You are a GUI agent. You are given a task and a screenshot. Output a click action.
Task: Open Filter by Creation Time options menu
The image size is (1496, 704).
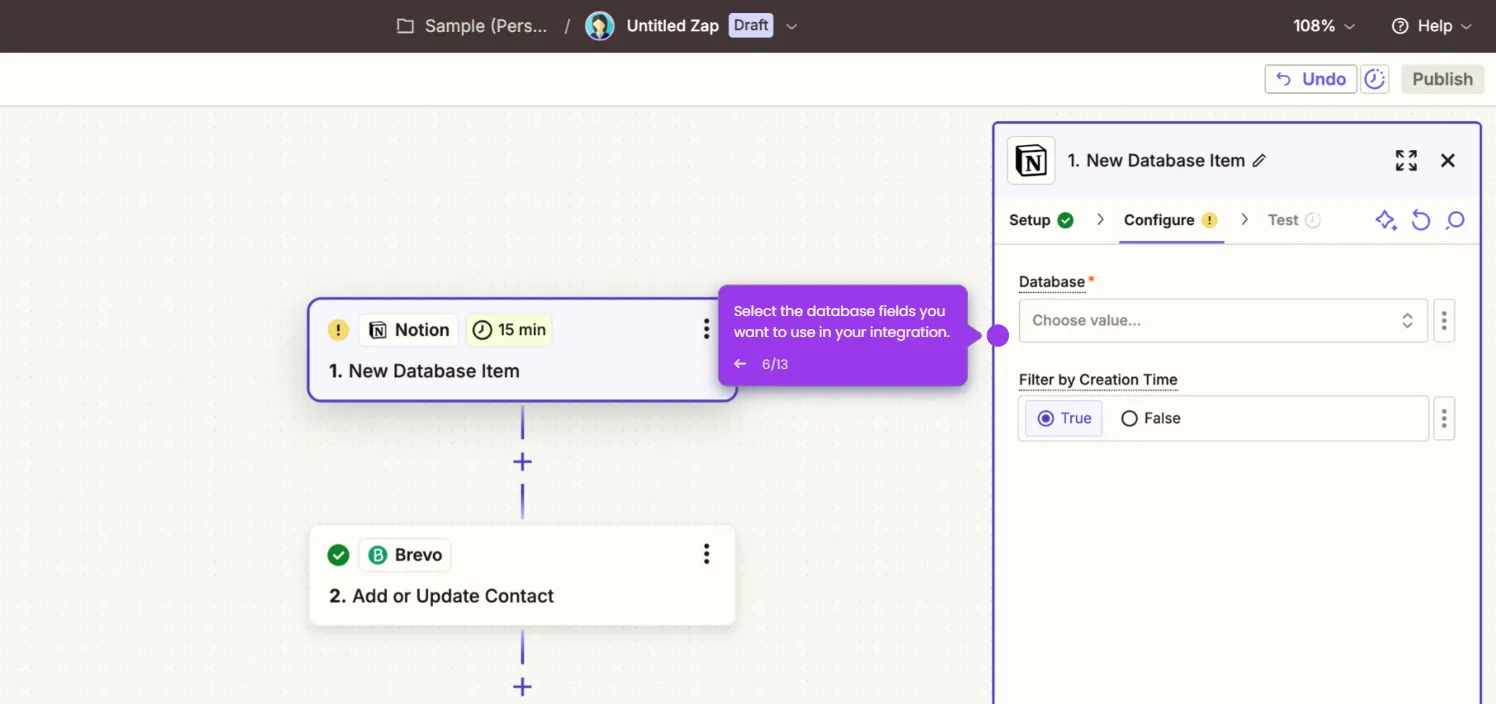pyautogui.click(x=1443, y=419)
